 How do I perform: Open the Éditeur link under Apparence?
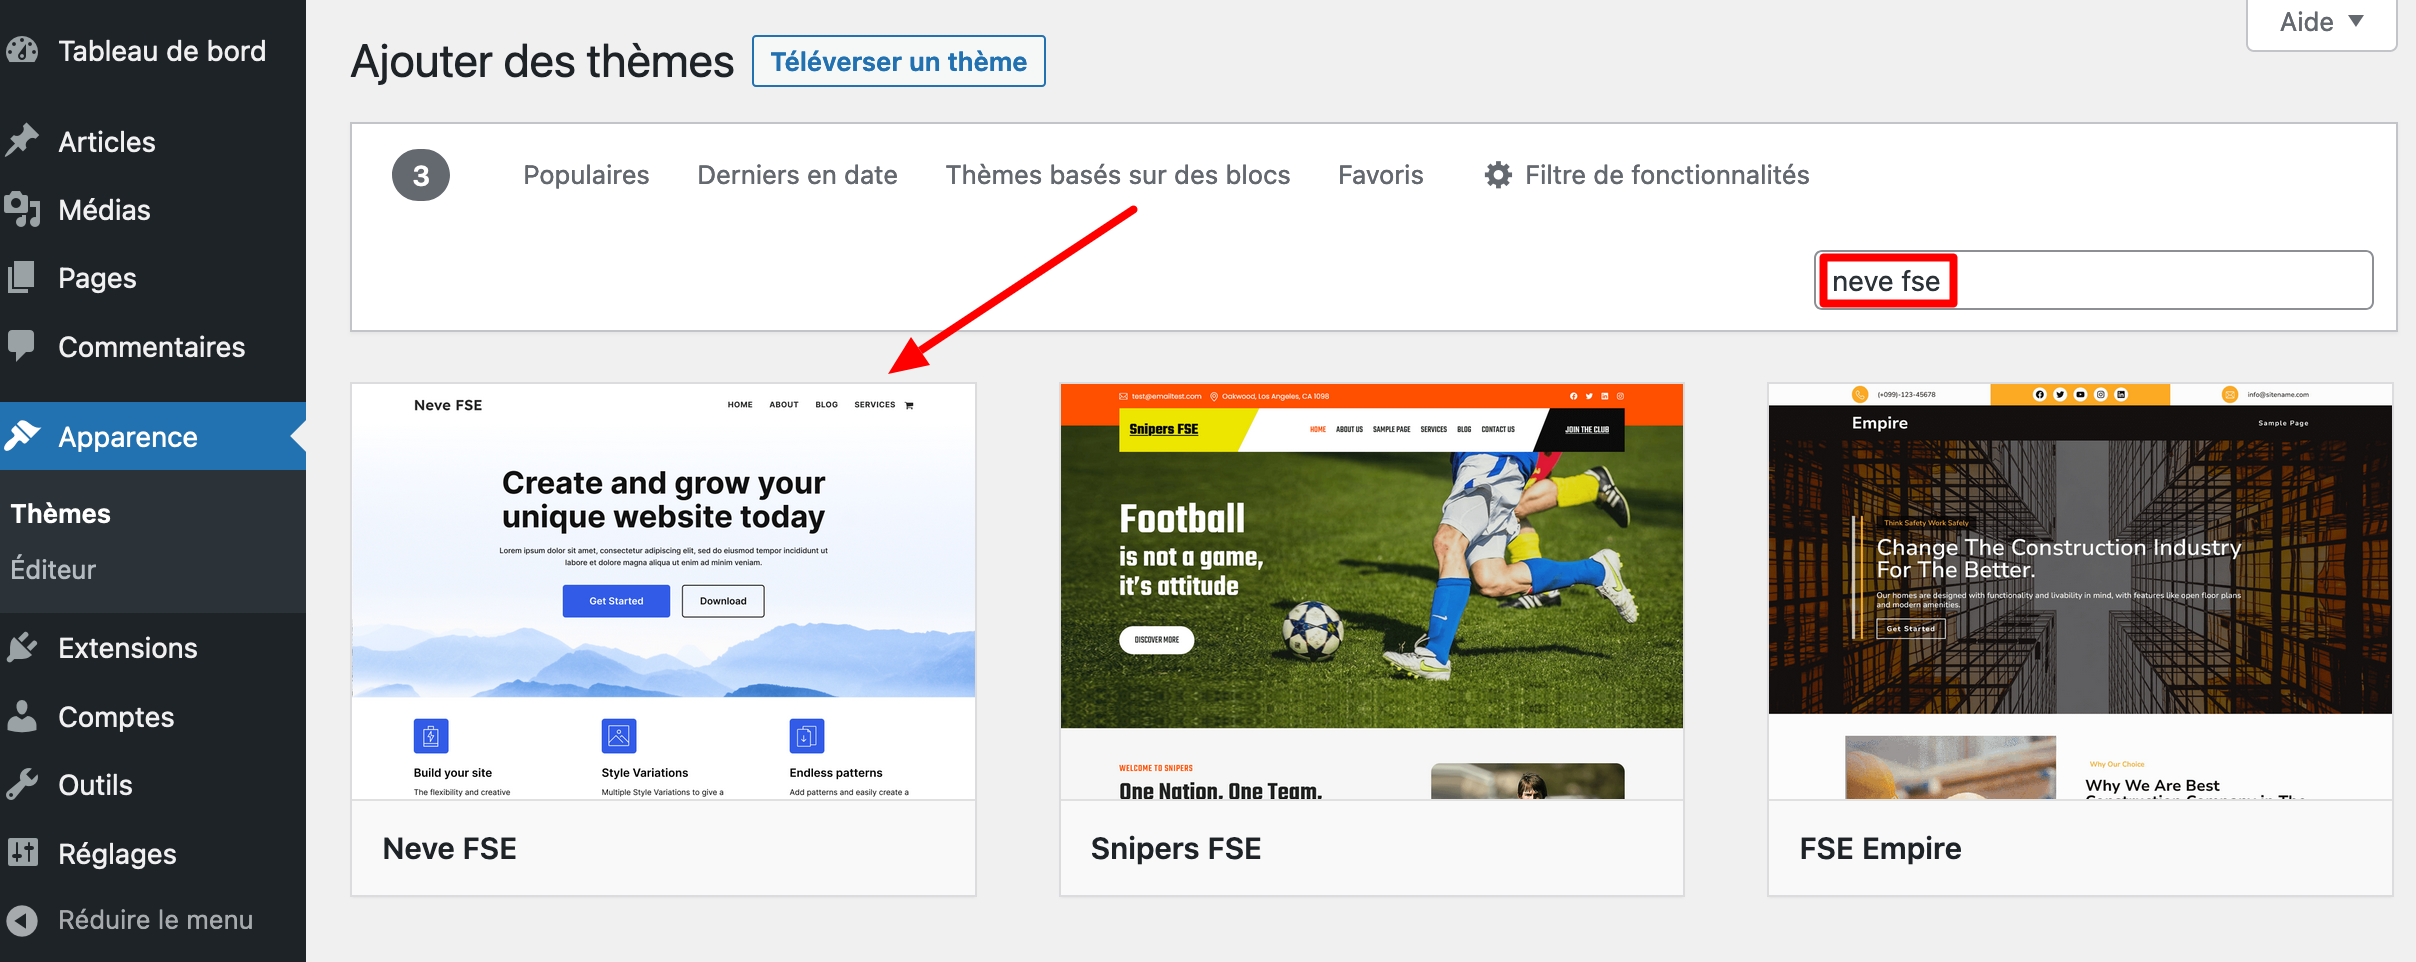coord(53,569)
